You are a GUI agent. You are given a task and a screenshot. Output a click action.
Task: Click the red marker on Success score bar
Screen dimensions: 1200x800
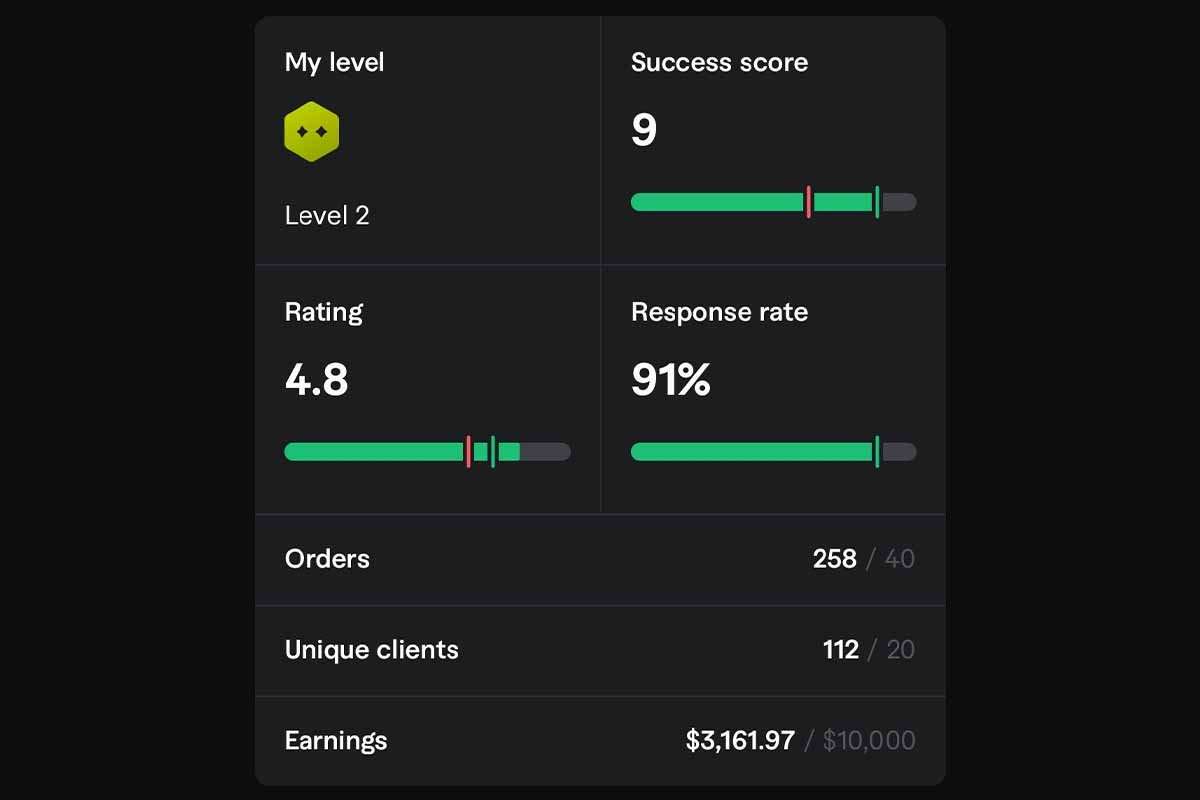point(808,202)
